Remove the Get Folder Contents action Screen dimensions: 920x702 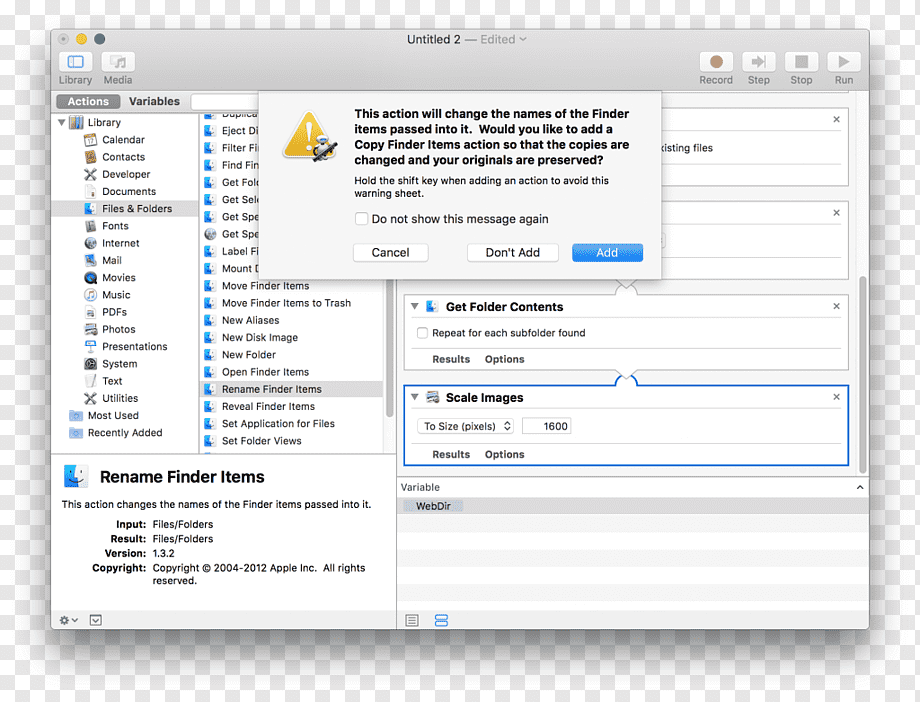click(x=836, y=306)
